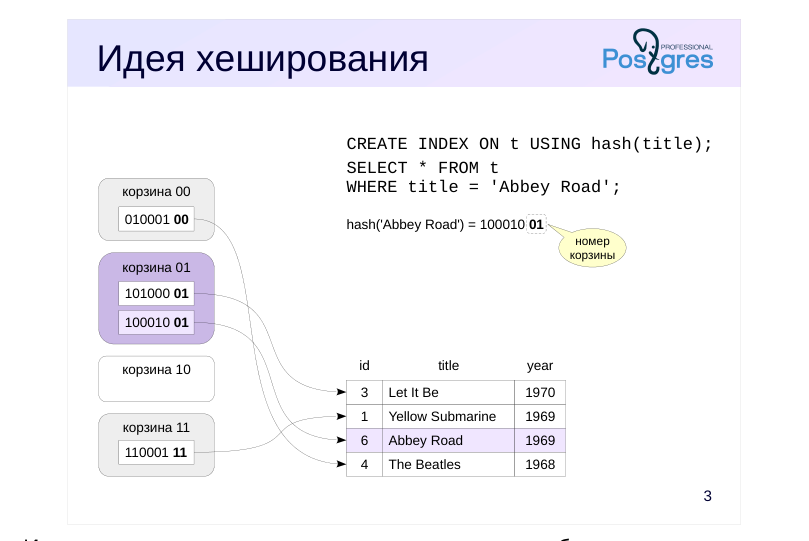Click the yellow 'номер корзины' callout bubble
Viewport: 809px width, 541px height.
[592, 248]
